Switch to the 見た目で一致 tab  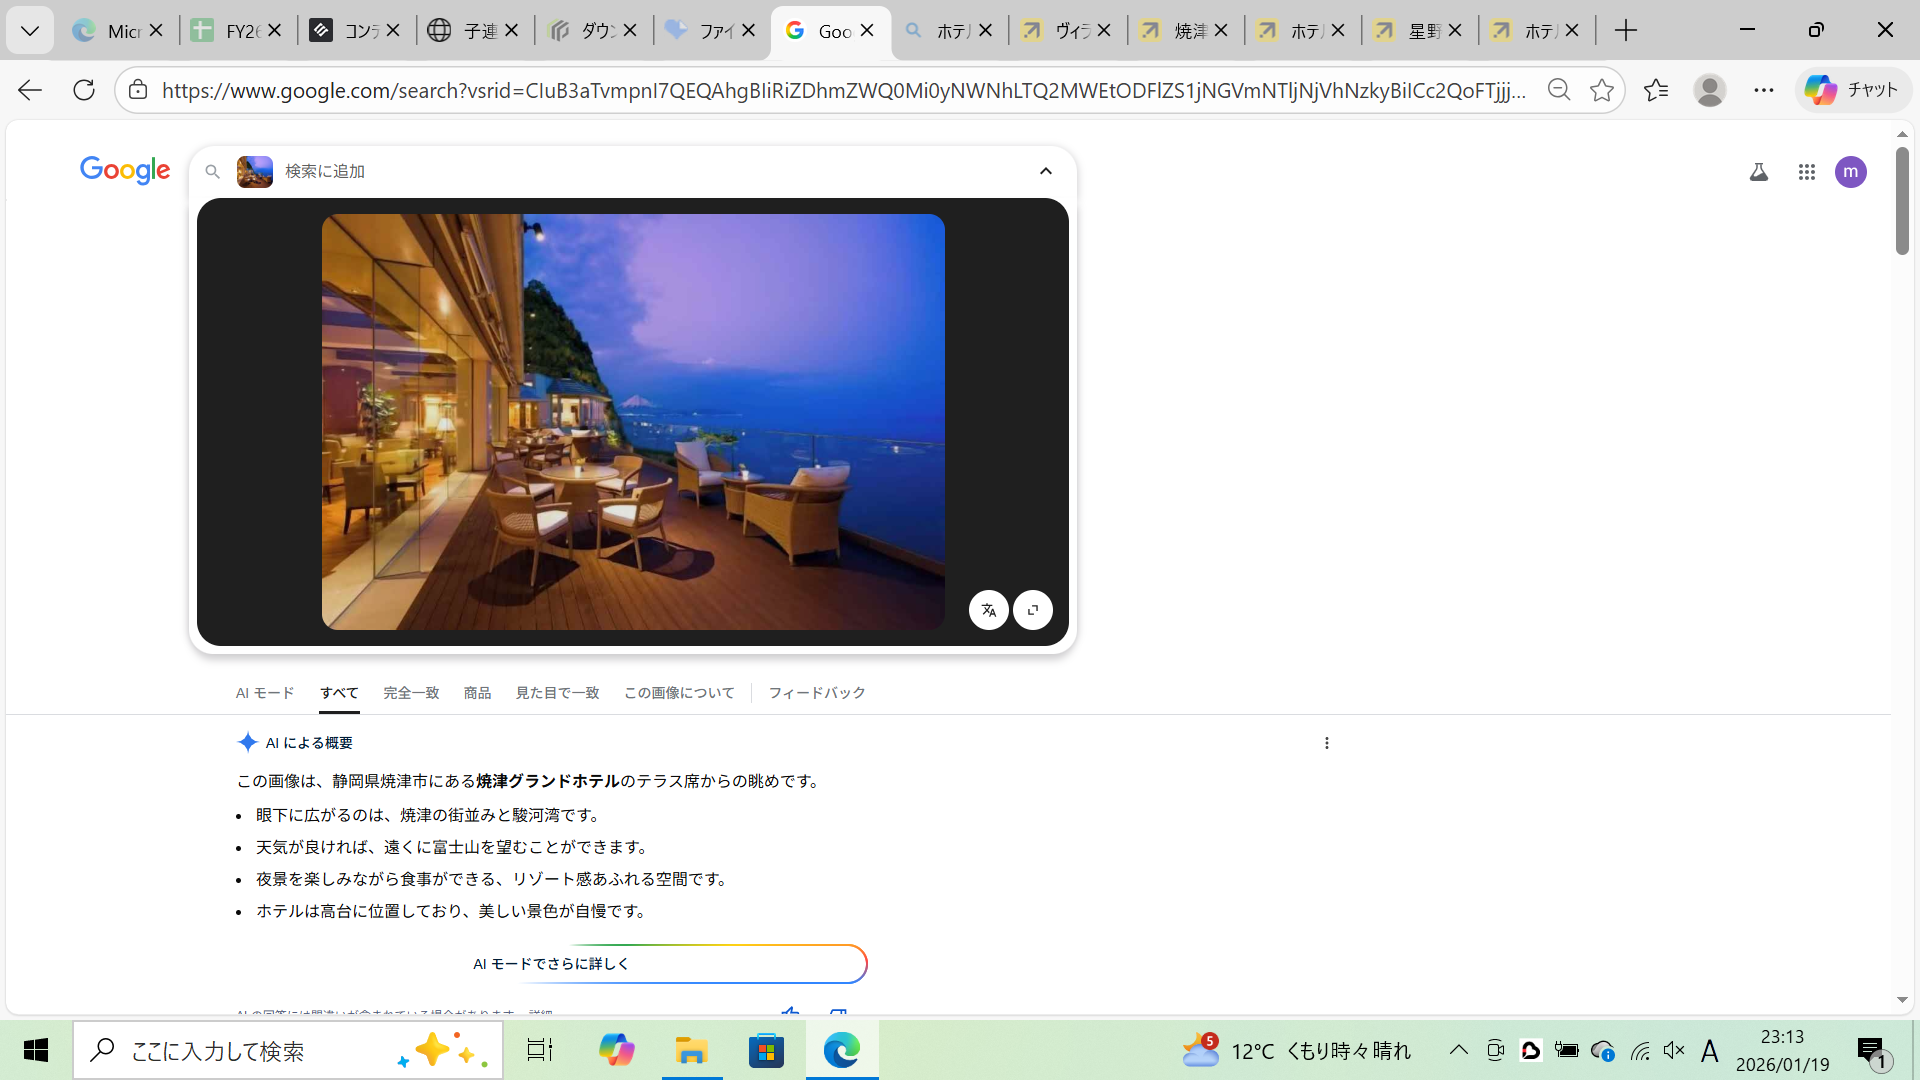pyautogui.click(x=557, y=693)
